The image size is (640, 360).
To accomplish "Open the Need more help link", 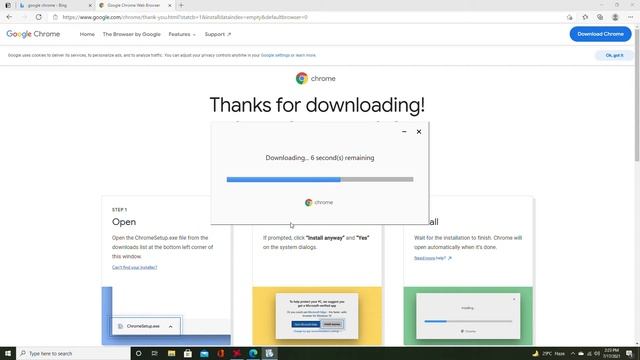I will (433, 258).
